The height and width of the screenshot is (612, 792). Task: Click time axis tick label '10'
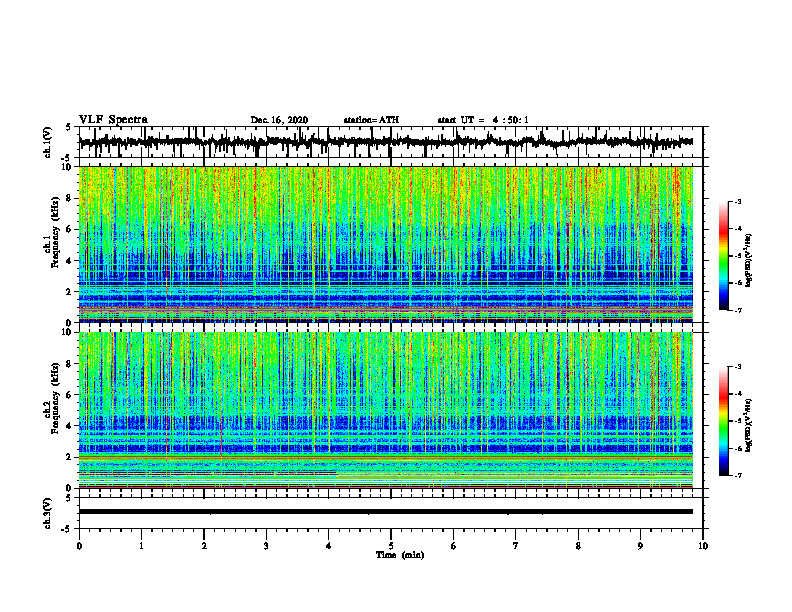703,546
